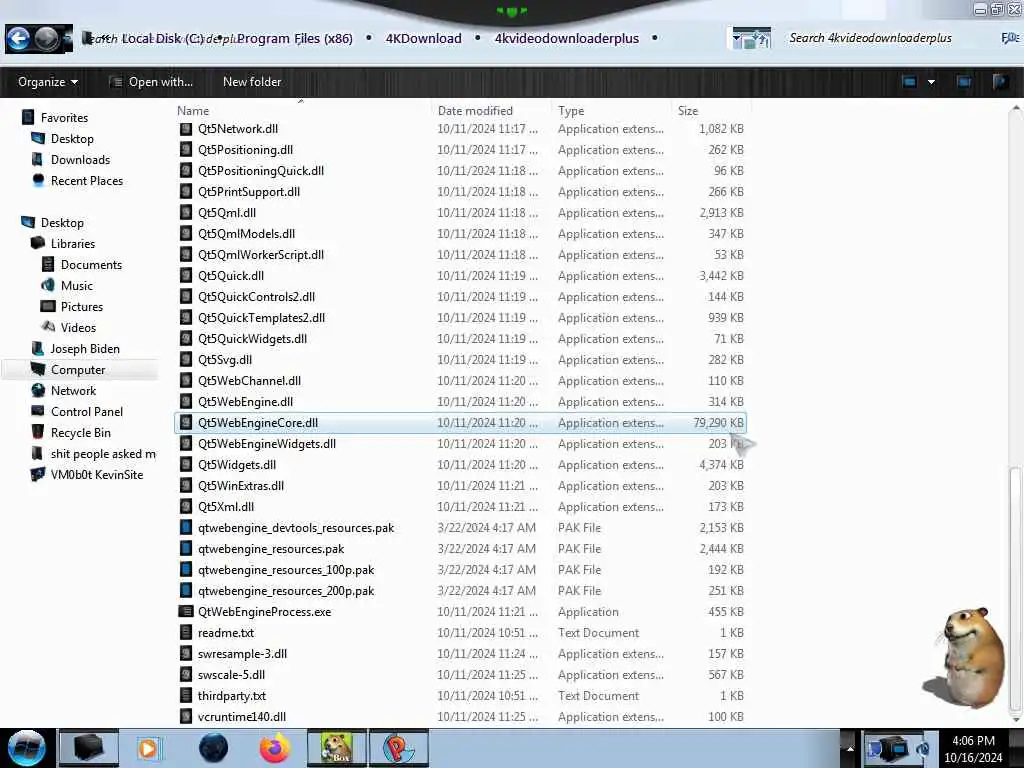Select Qt5Network.dll file icon

(x=186, y=129)
